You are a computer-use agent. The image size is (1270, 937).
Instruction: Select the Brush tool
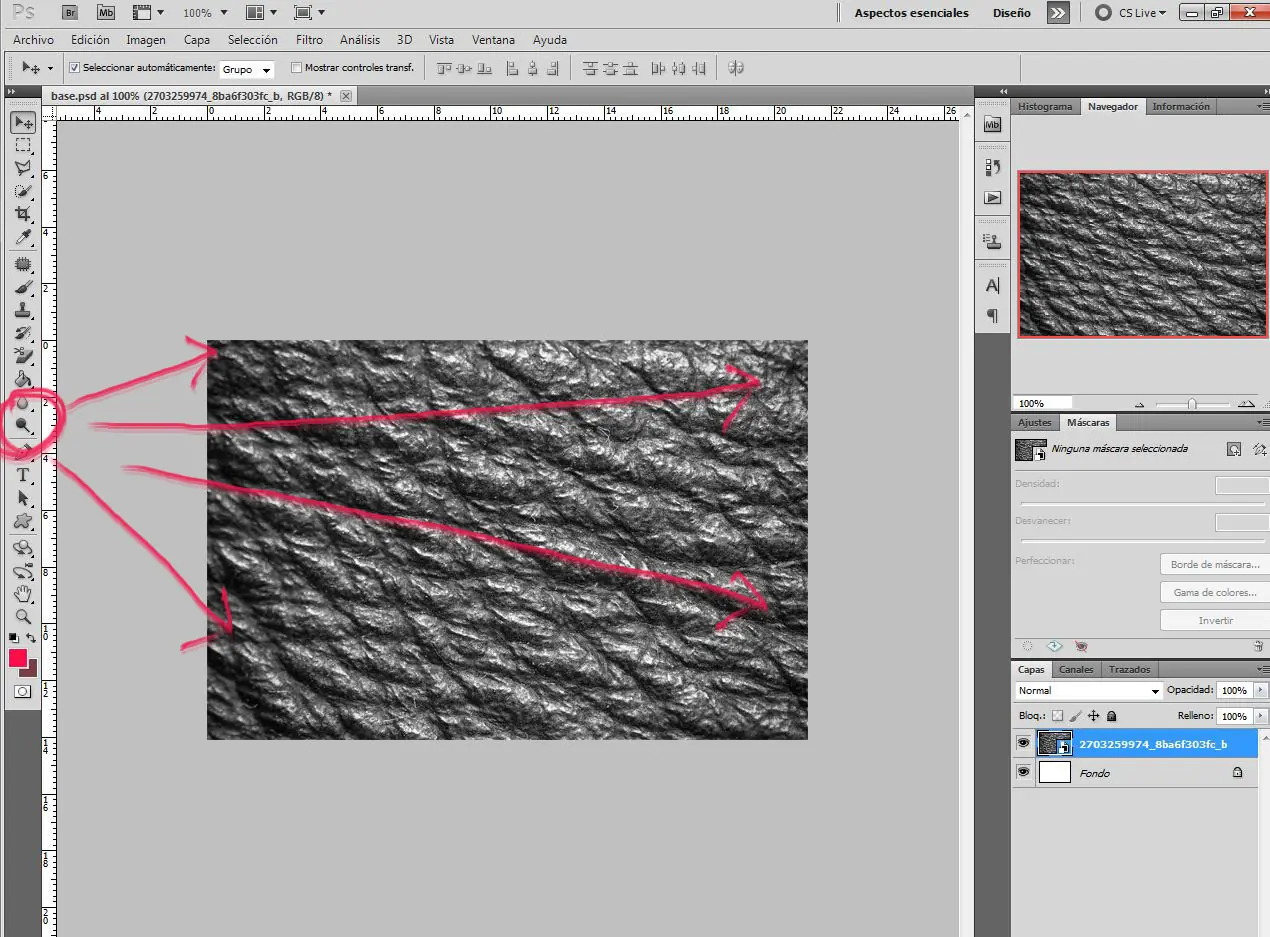23,288
